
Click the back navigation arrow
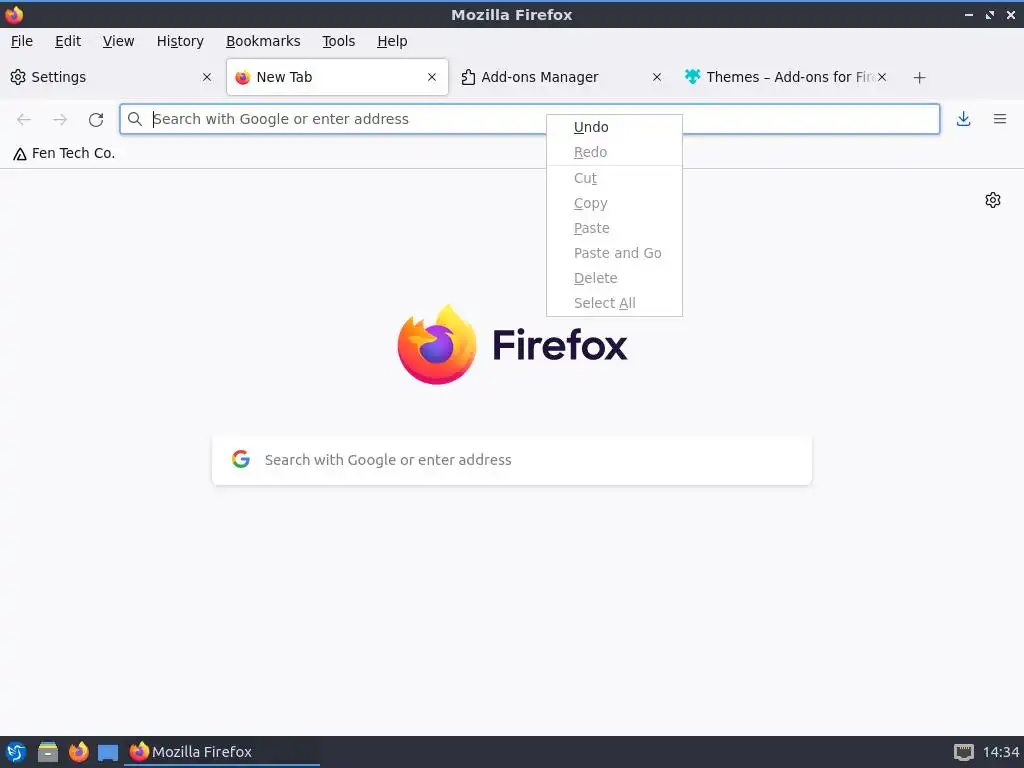click(24, 120)
